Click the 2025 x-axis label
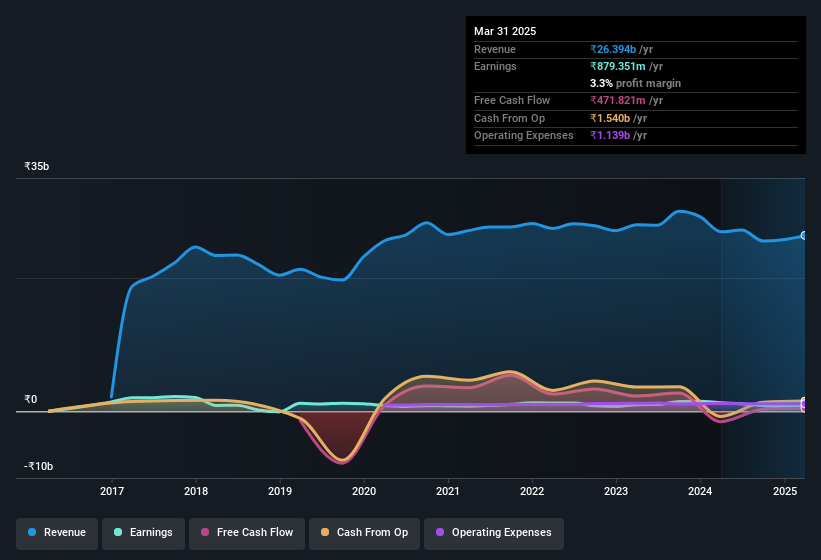 click(785, 491)
